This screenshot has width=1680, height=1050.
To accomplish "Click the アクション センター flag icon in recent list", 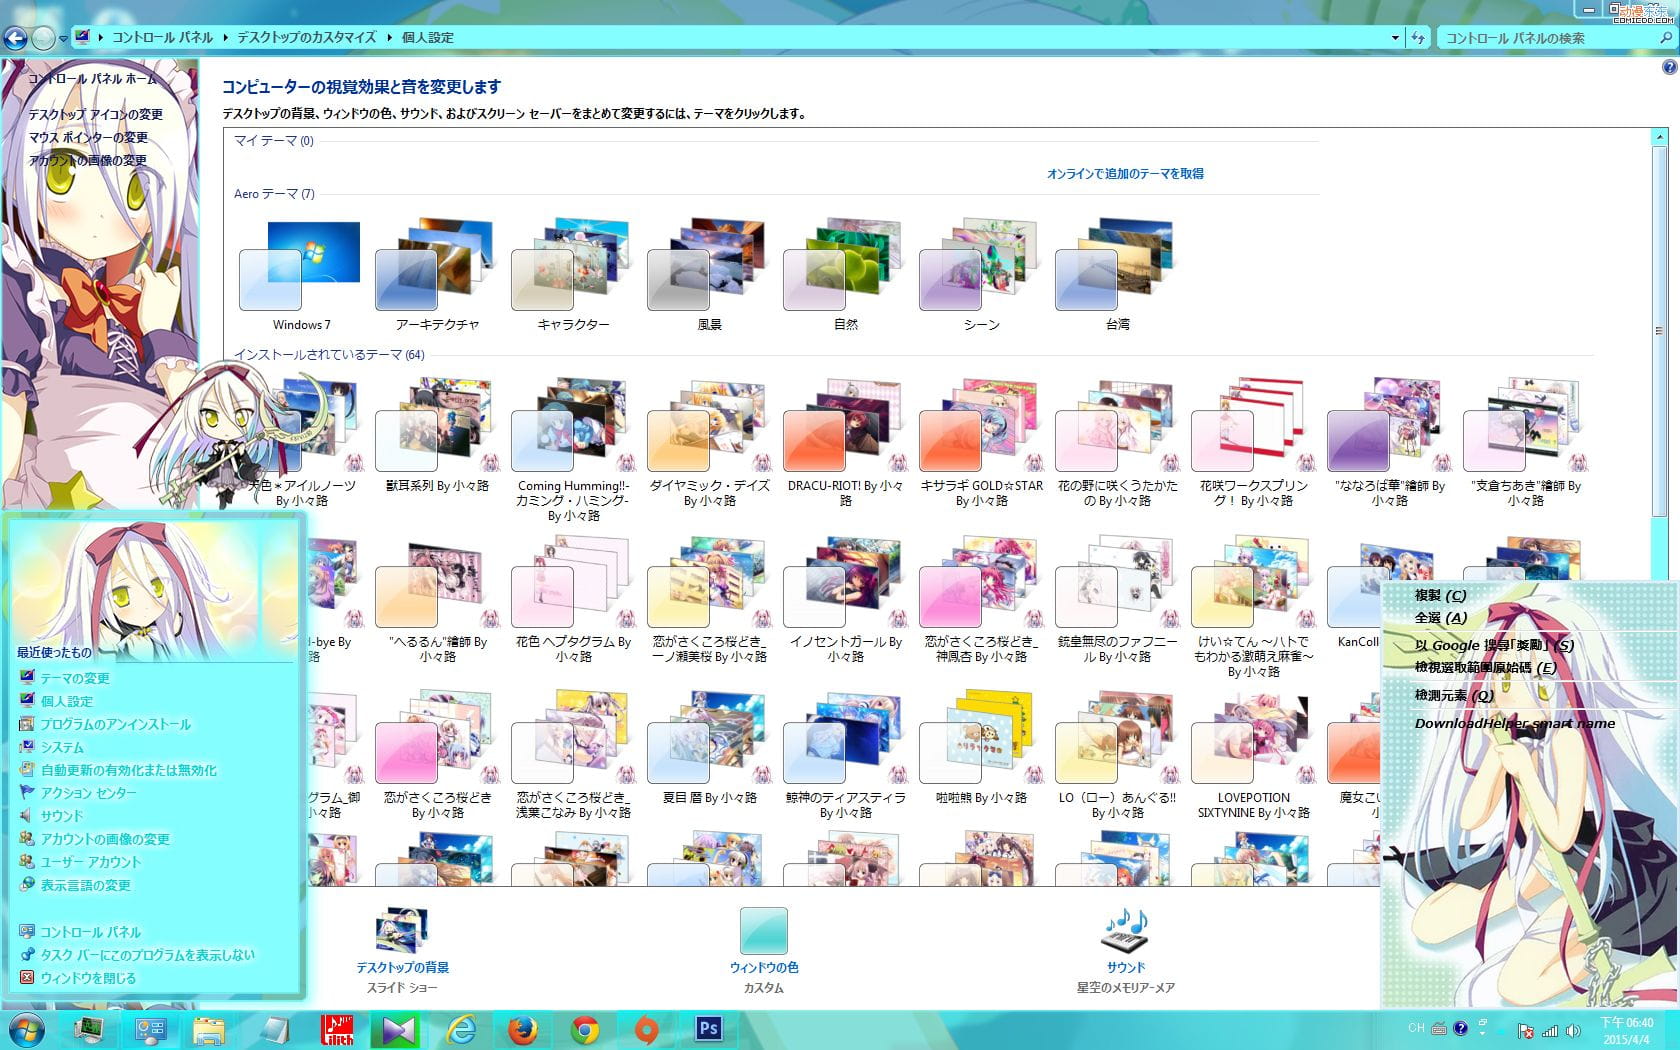I will coord(25,793).
